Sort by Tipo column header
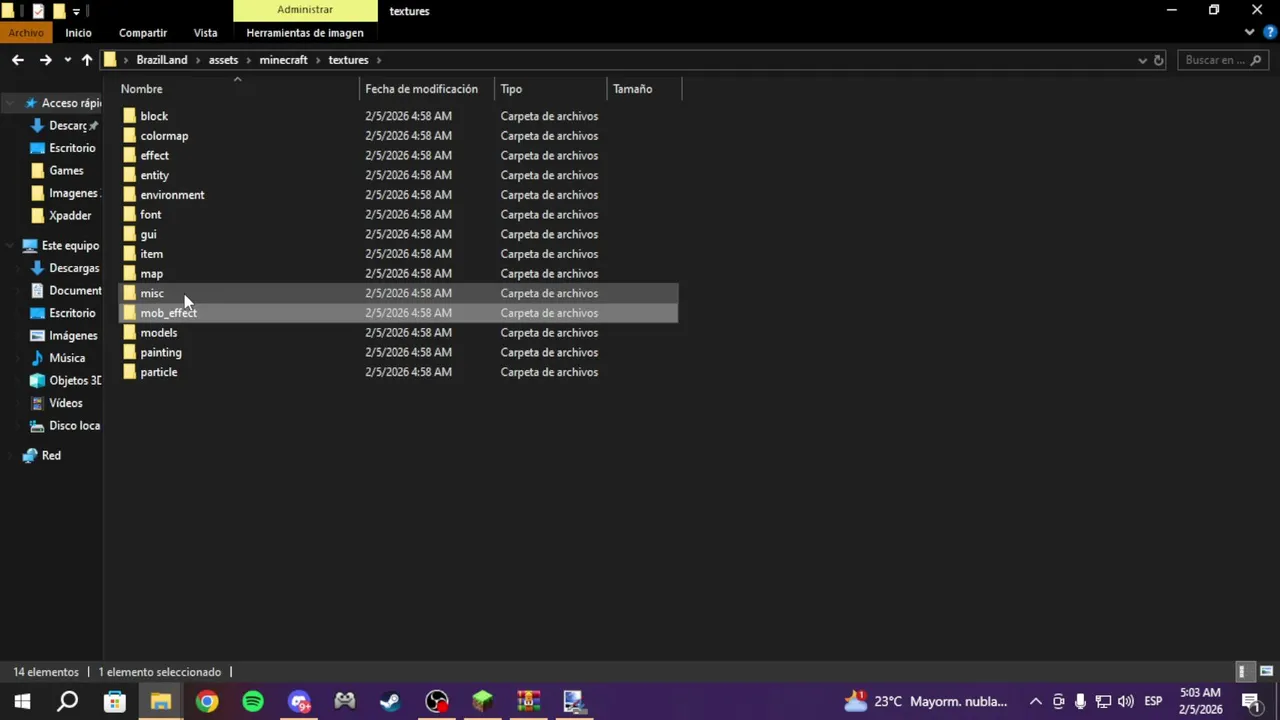Image resolution: width=1280 pixels, height=720 pixels. click(x=551, y=89)
